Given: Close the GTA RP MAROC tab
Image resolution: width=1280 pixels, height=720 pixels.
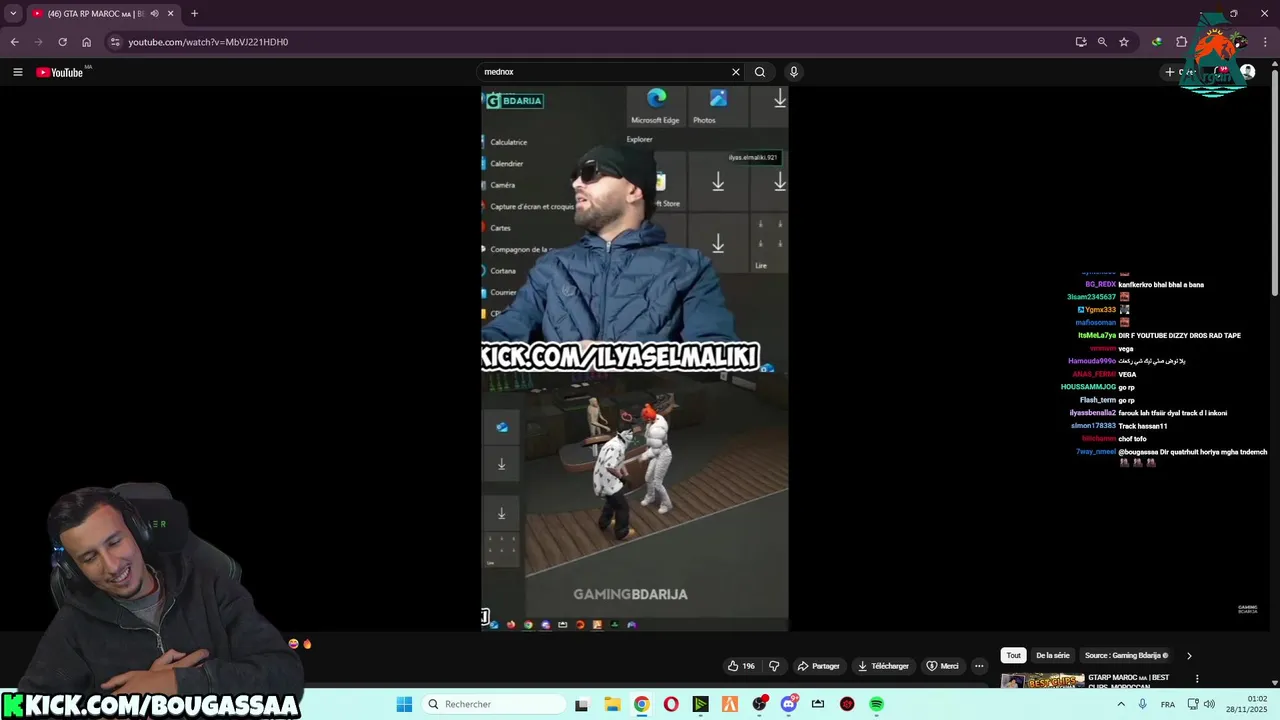Looking at the screenshot, I should point(170,14).
